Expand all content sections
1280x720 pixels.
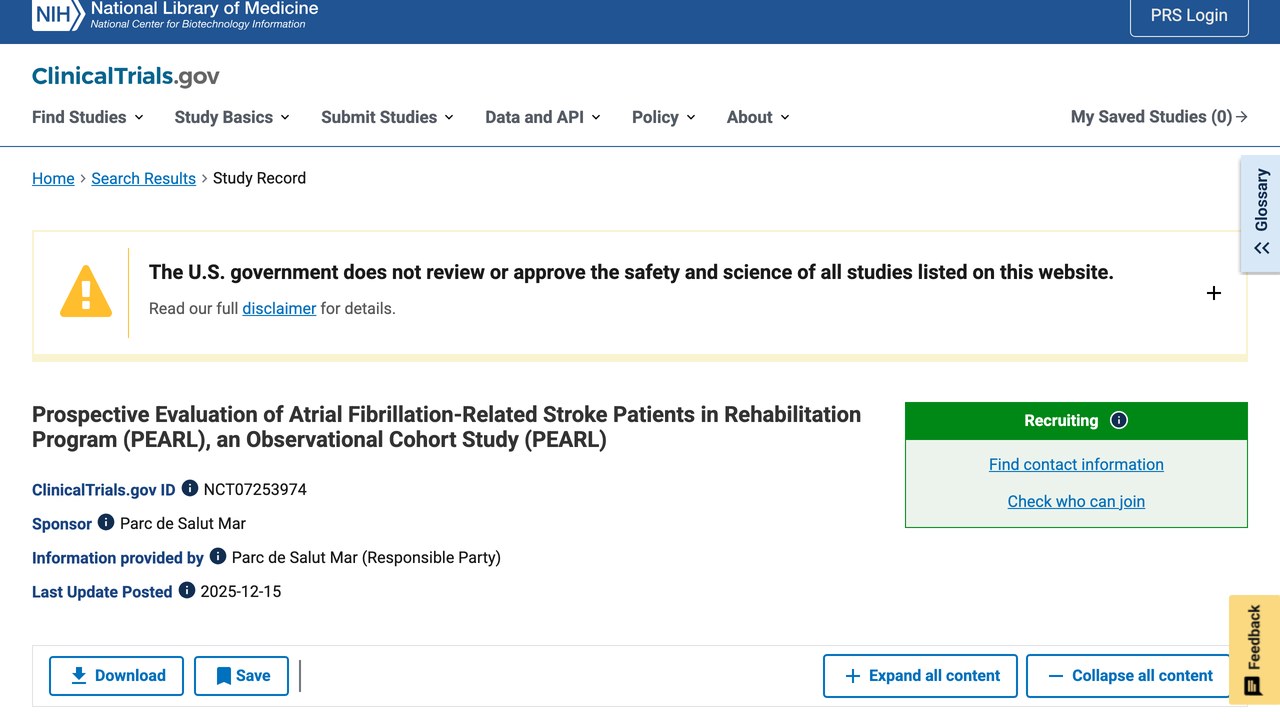920,676
